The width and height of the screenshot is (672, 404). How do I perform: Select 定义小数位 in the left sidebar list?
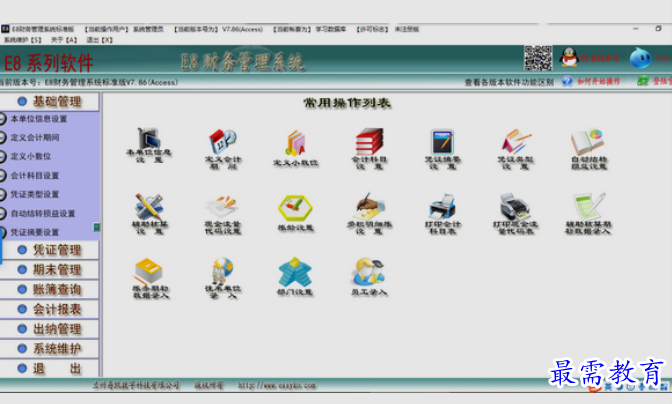point(31,156)
